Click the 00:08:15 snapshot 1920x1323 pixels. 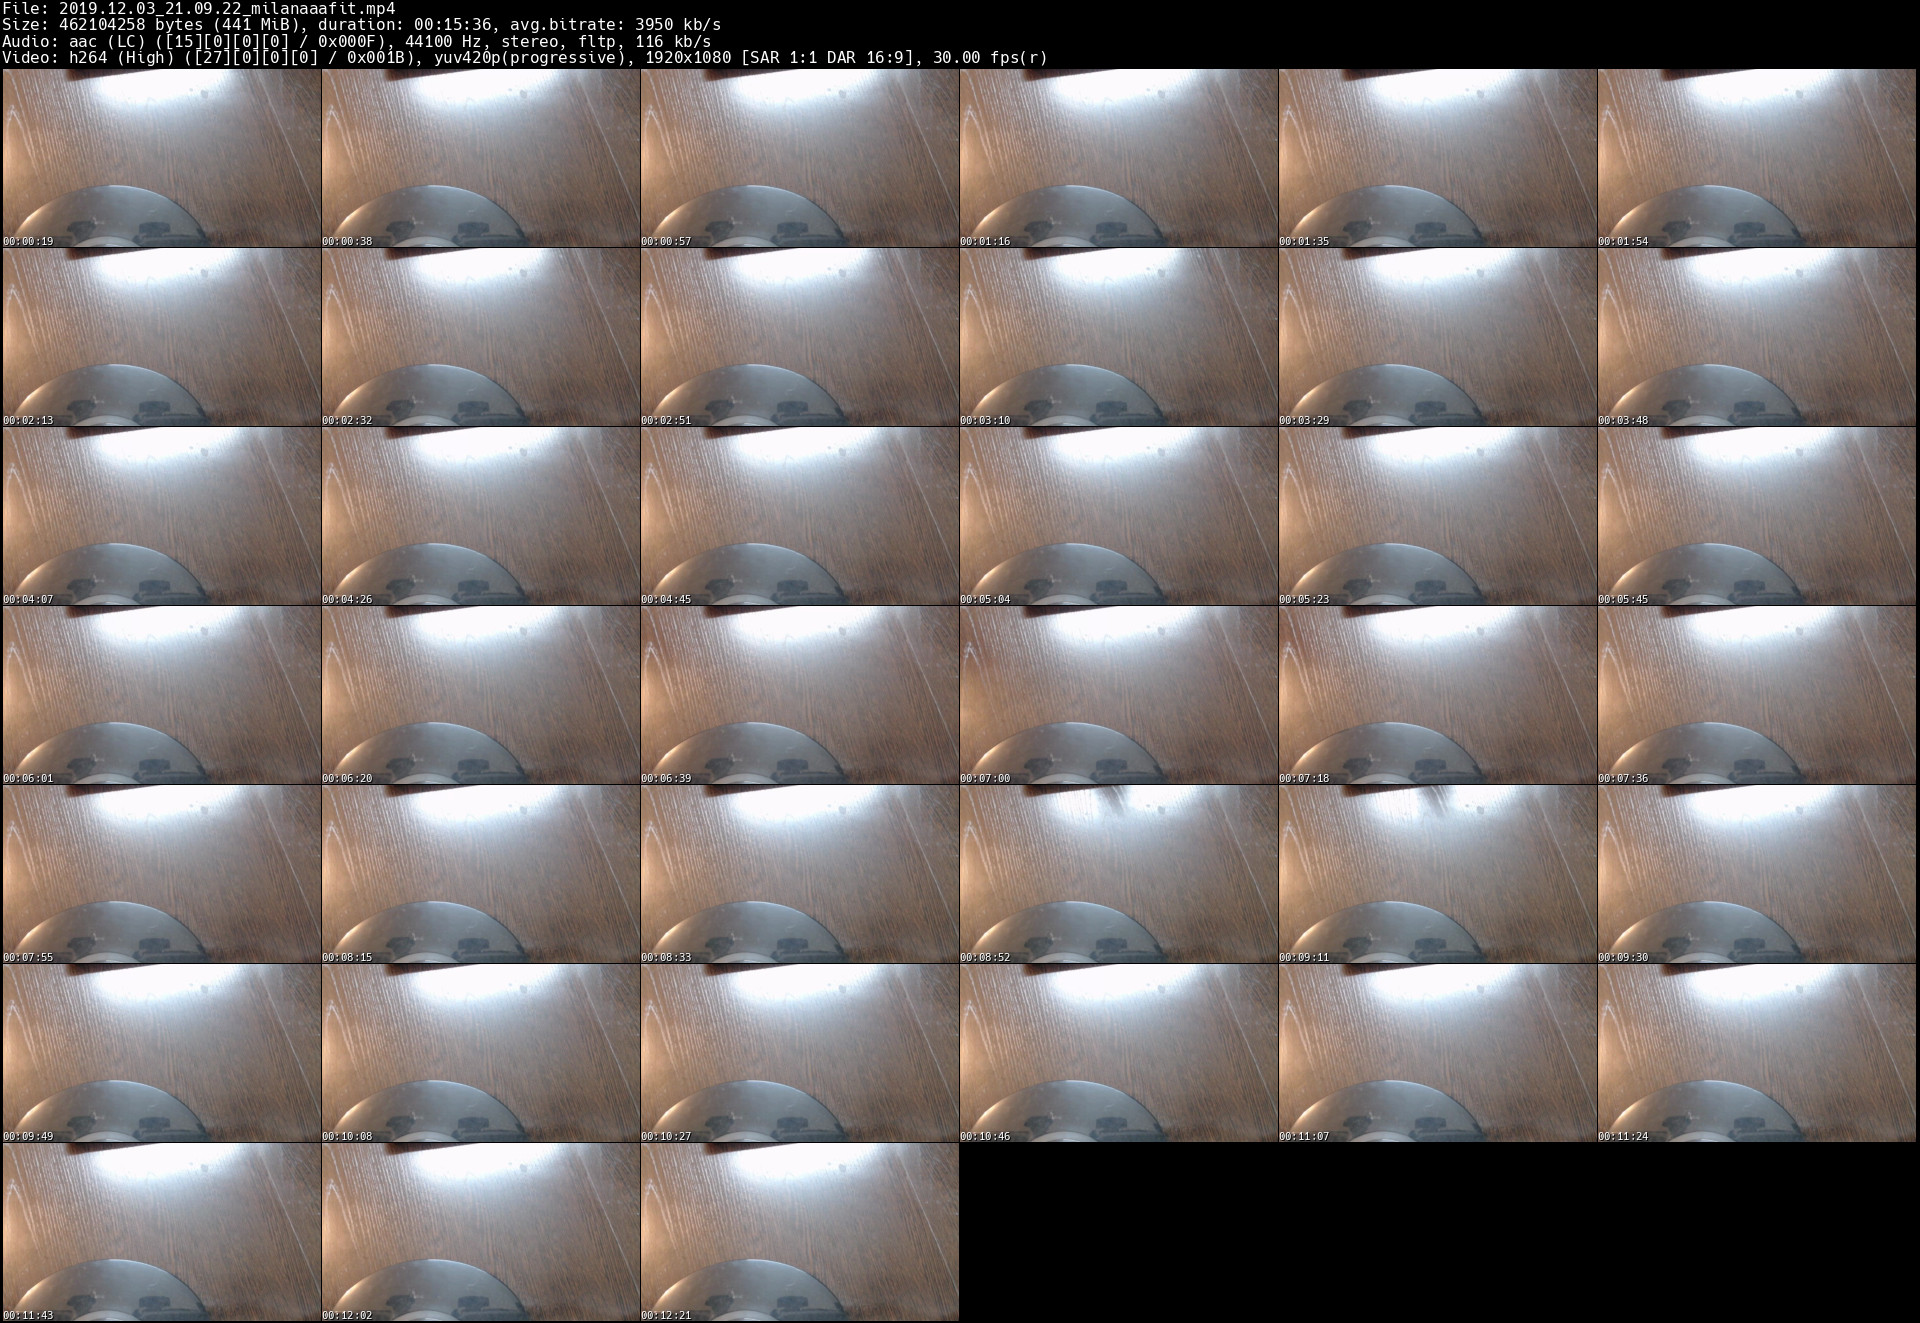pos(480,874)
